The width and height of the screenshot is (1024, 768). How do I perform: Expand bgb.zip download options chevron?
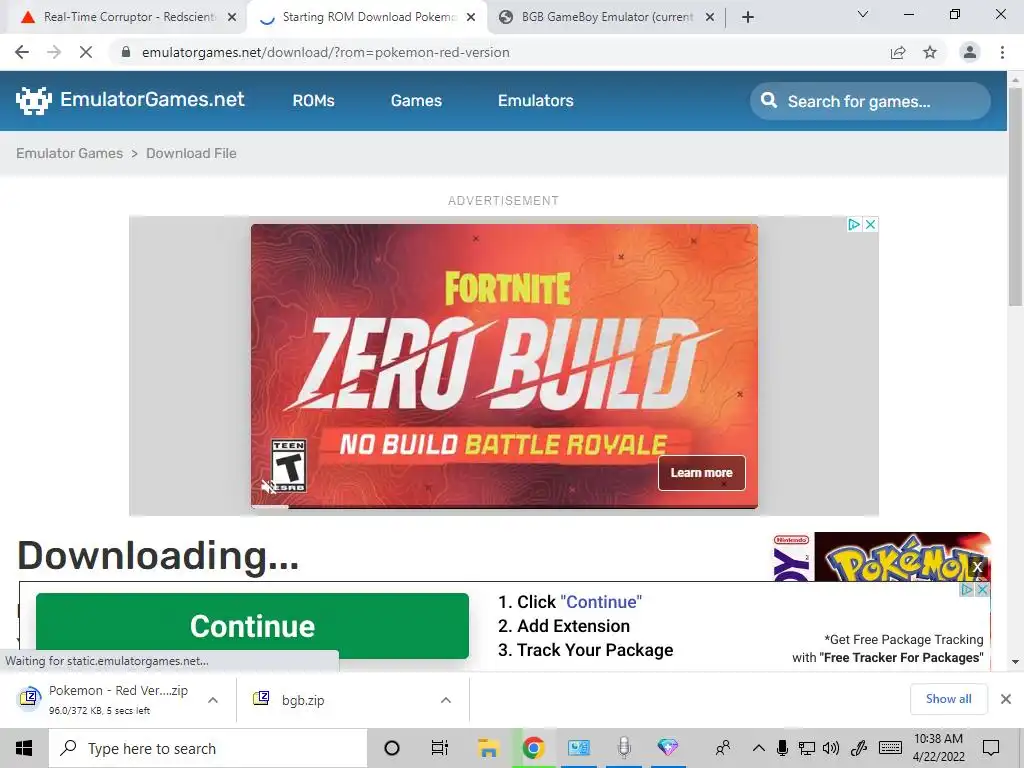pyautogui.click(x=446, y=700)
